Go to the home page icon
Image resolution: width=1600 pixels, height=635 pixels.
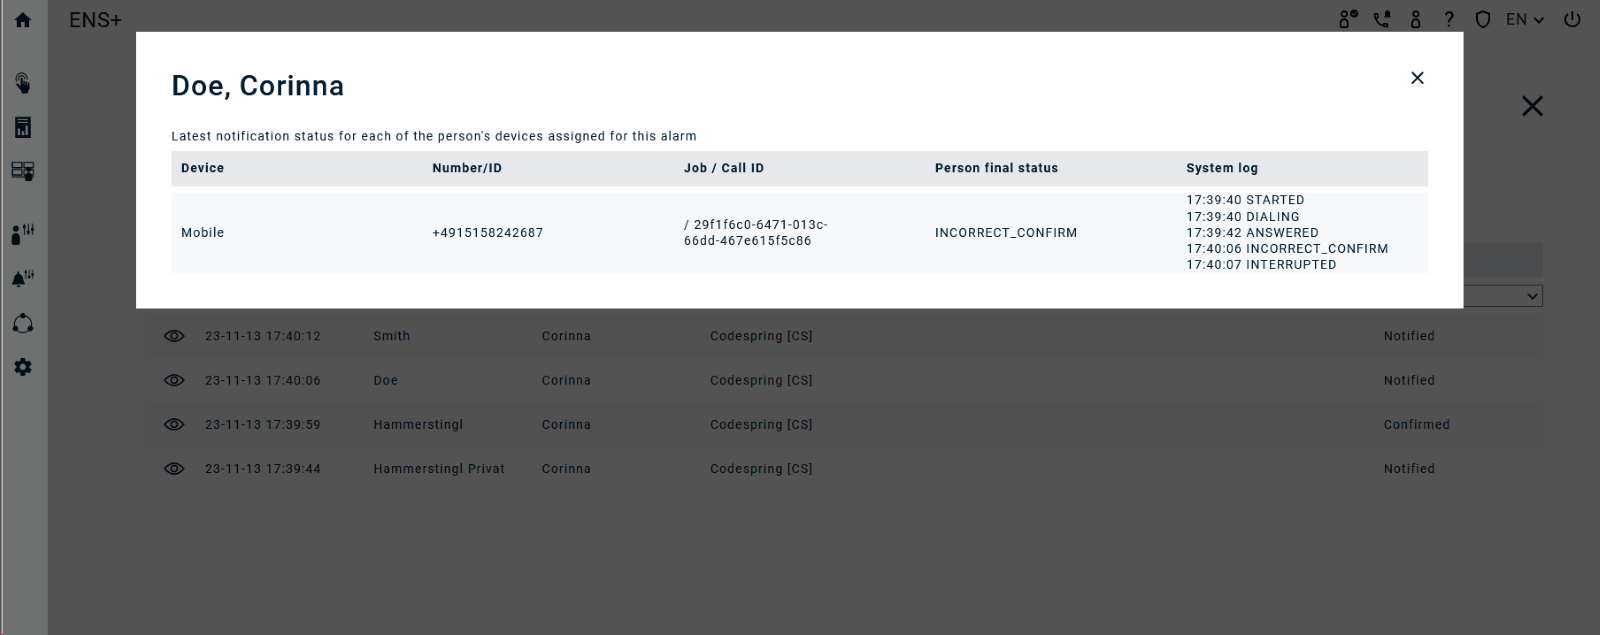[23, 20]
